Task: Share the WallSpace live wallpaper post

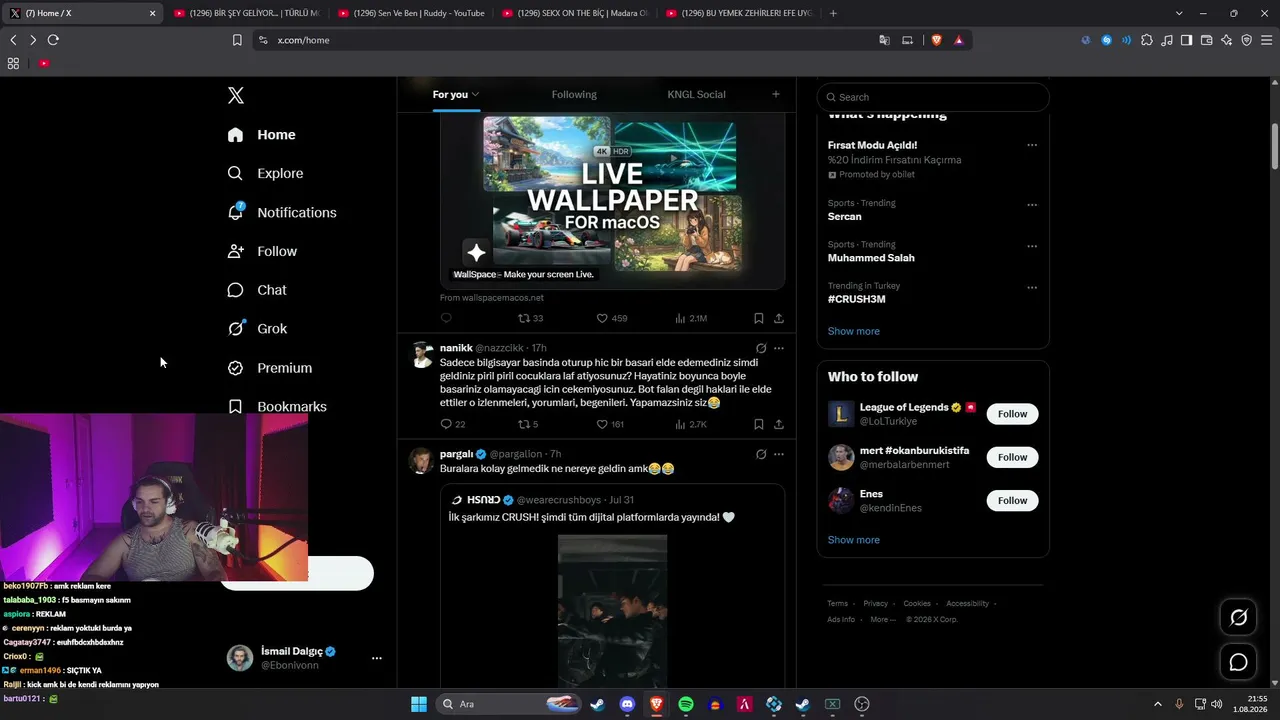Action: pyautogui.click(x=779, y=318)
